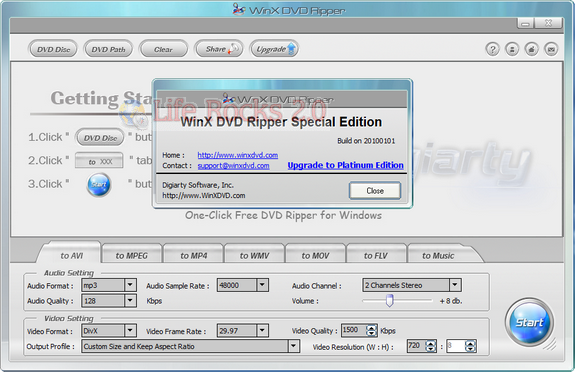The image size is (575, 372).
Task: Click the Volume slider handle
Action: (389, 301)
